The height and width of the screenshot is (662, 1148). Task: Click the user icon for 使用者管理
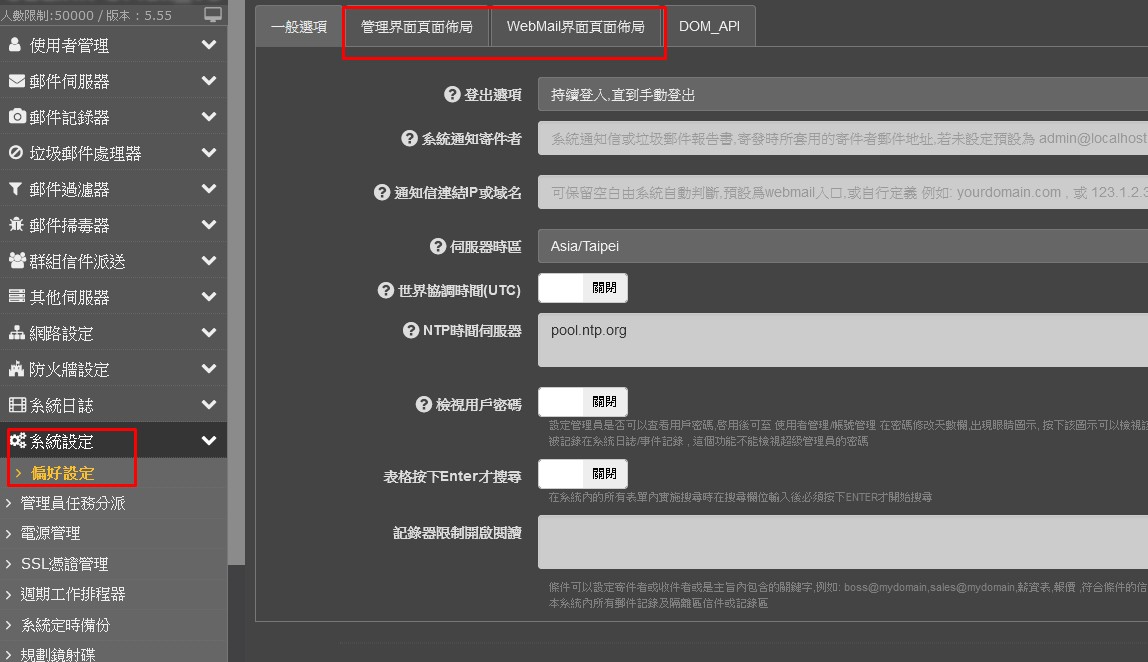[15, 45]
